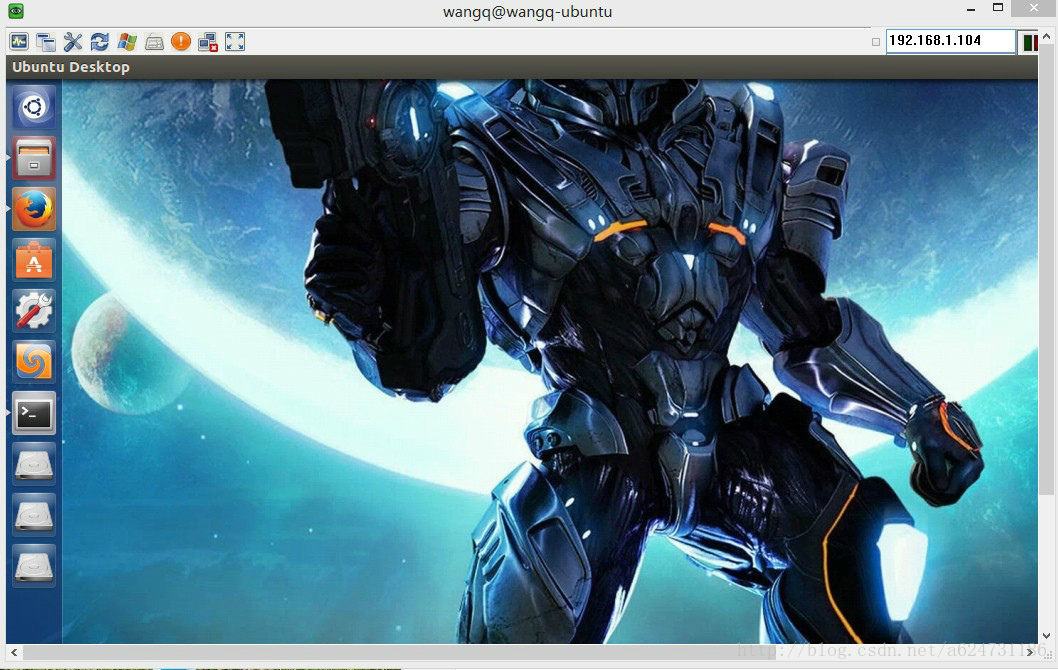Open Ubuntu Software Center shopping bag

pyautogui.click(x=34, y=260)
